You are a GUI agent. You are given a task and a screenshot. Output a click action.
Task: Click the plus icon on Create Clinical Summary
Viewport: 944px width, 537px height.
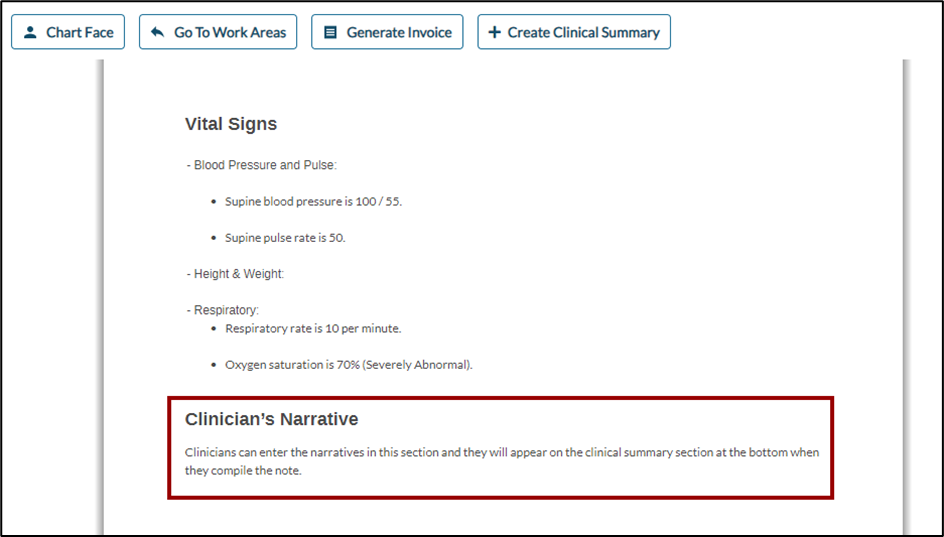494,33
